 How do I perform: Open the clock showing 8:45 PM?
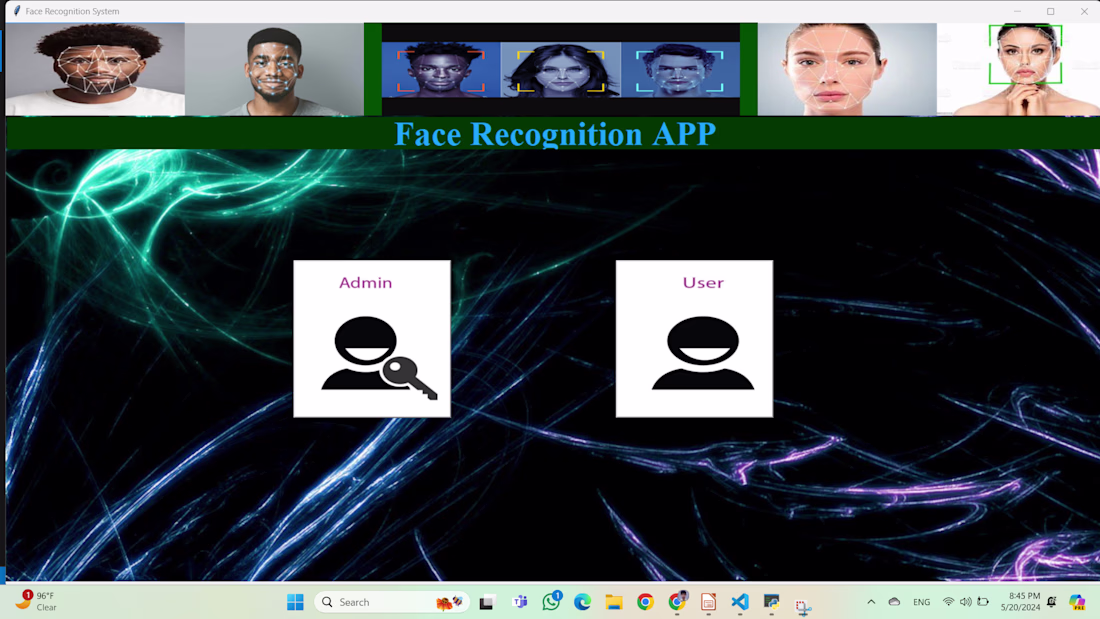pyautogui.click(x=1021, y=602)
